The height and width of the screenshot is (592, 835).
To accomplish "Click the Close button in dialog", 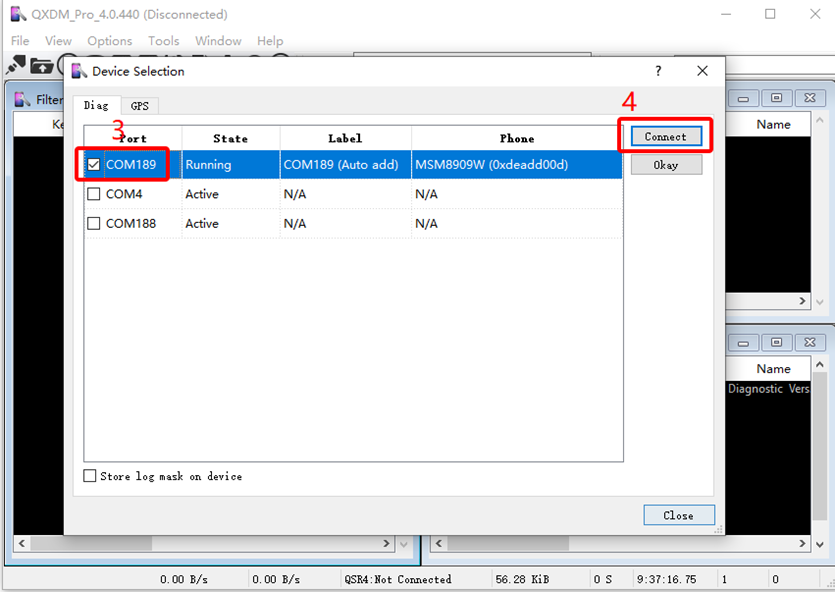I will point(678,515).
